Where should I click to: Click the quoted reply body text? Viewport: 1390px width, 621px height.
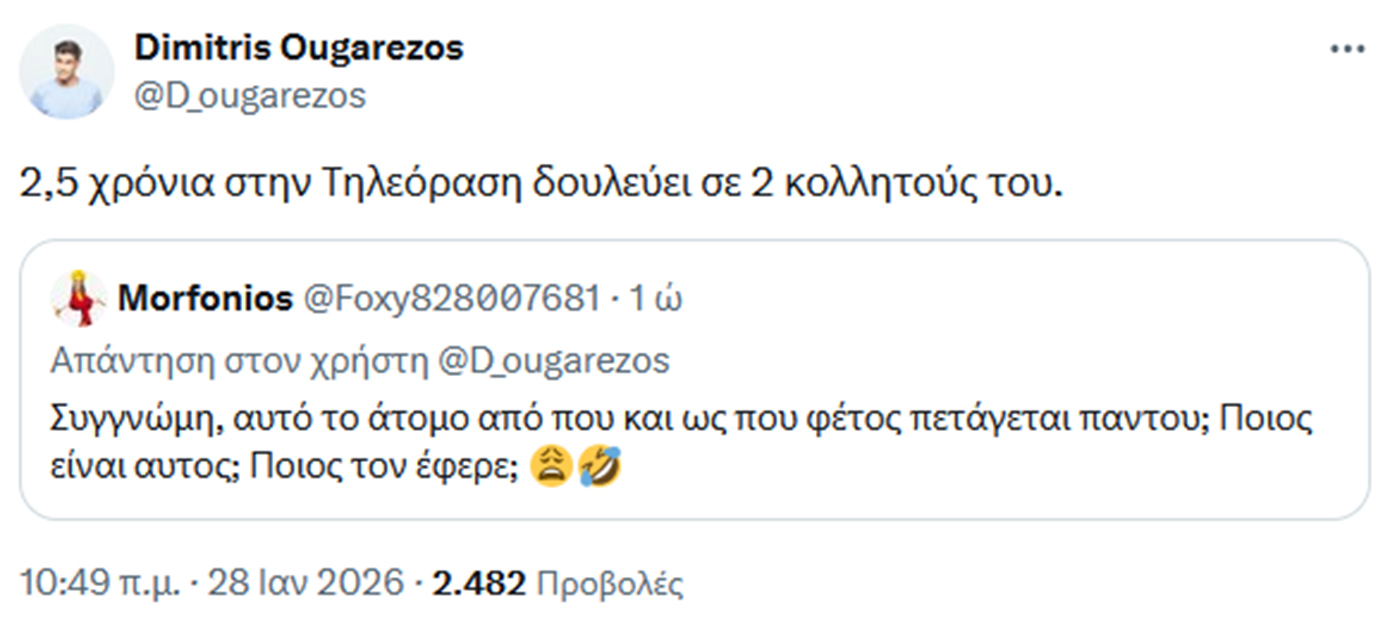click(680, 440)
